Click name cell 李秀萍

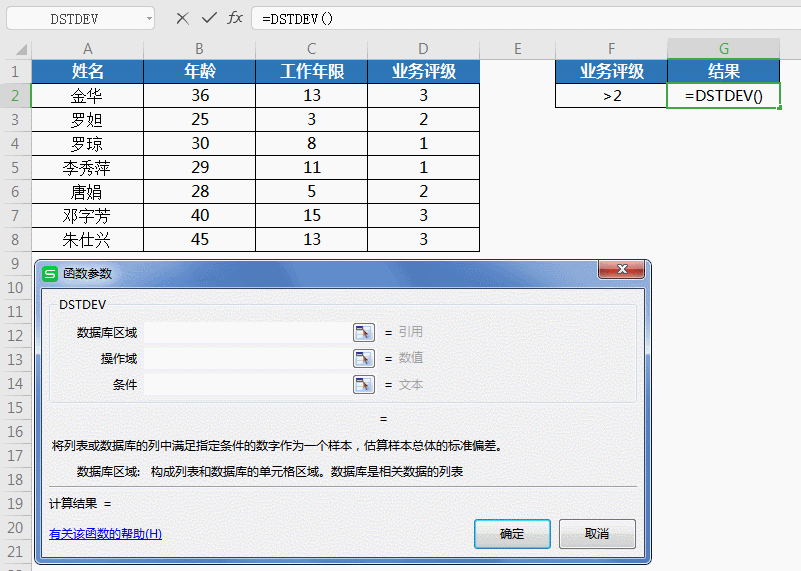87,168
